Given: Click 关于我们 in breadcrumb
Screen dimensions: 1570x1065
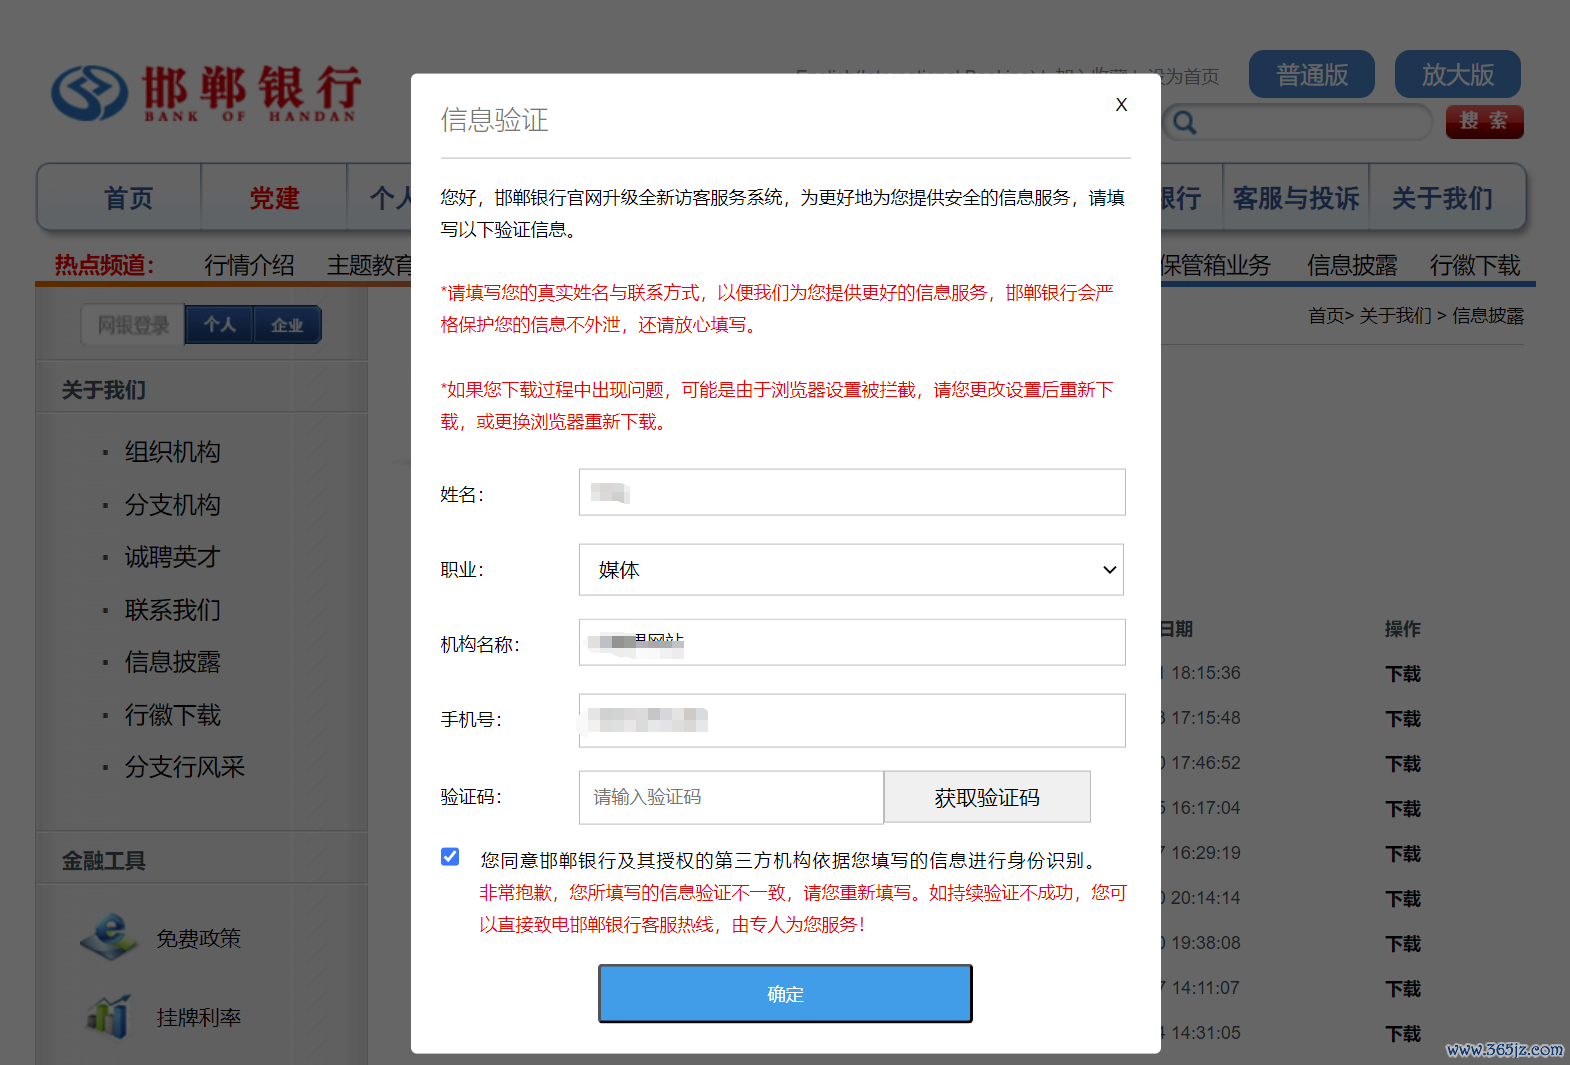Looking at the screenshot, I should tap(1396, 316).
